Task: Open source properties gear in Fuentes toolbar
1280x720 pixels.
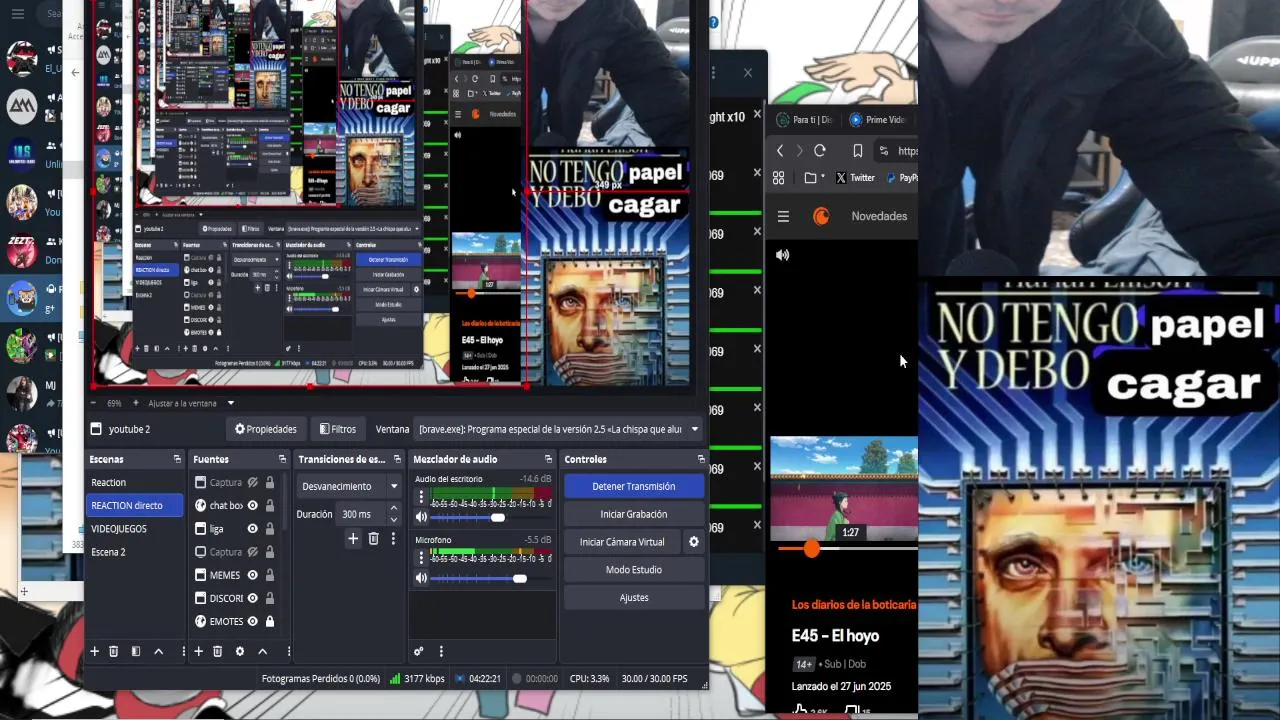Action: tap(240, 651)
